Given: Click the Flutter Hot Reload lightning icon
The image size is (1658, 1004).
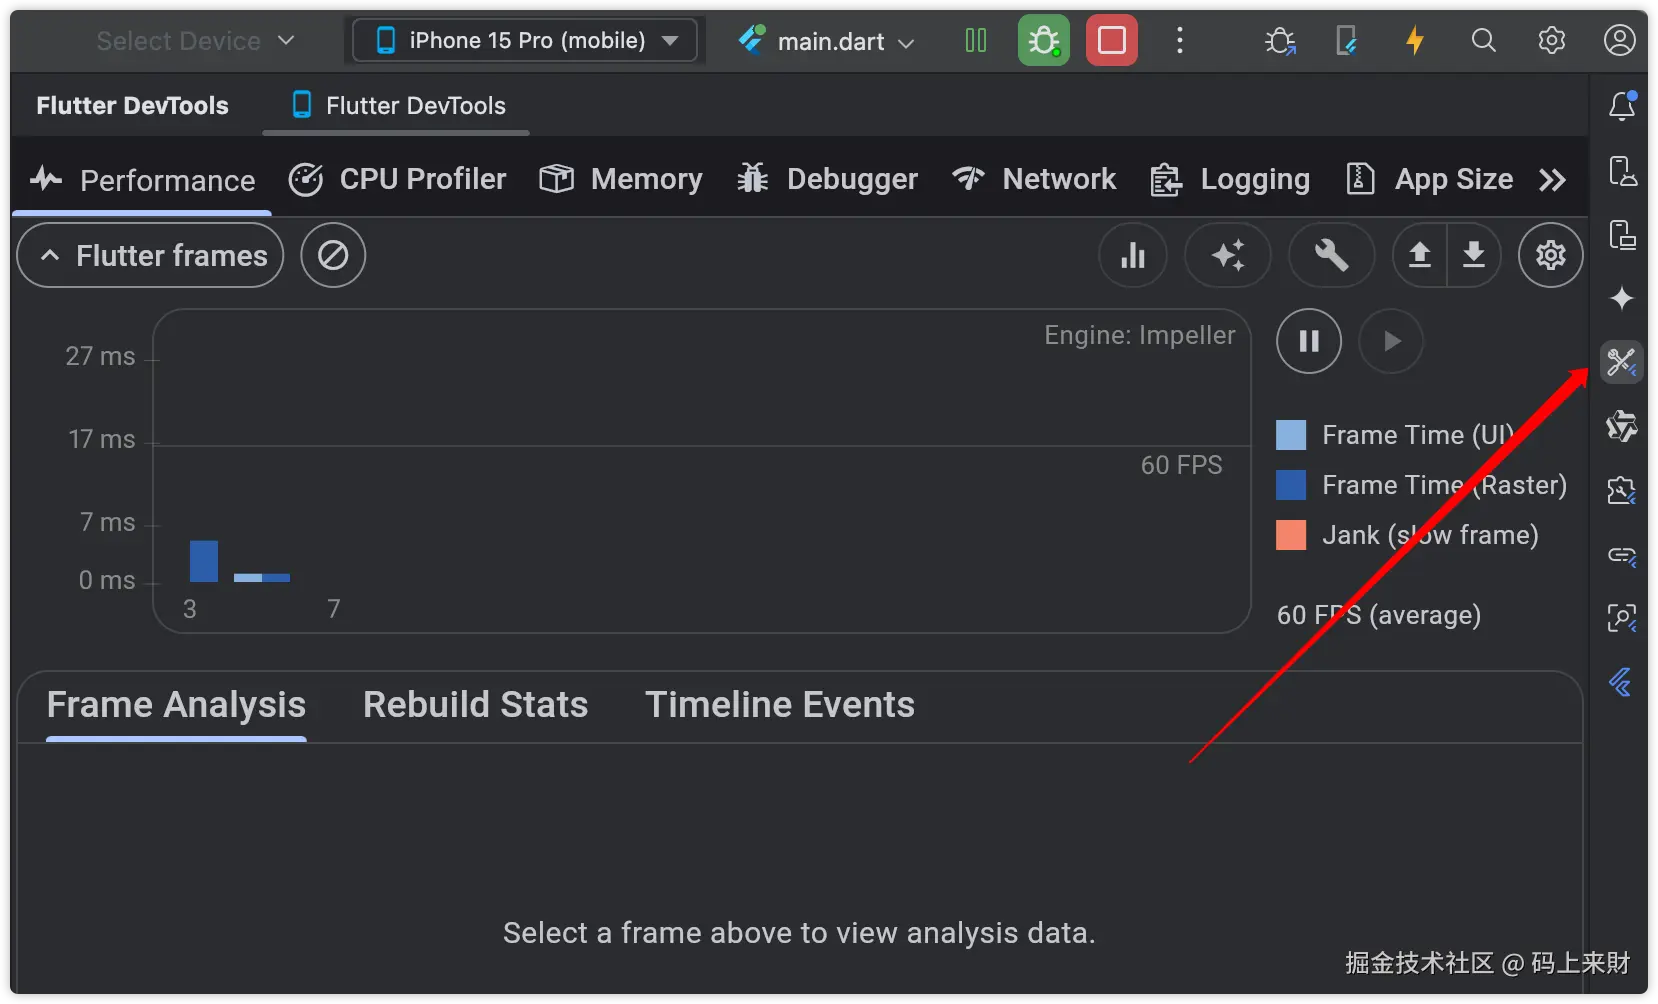Looking at the screenshot, I should (1414, 41).
